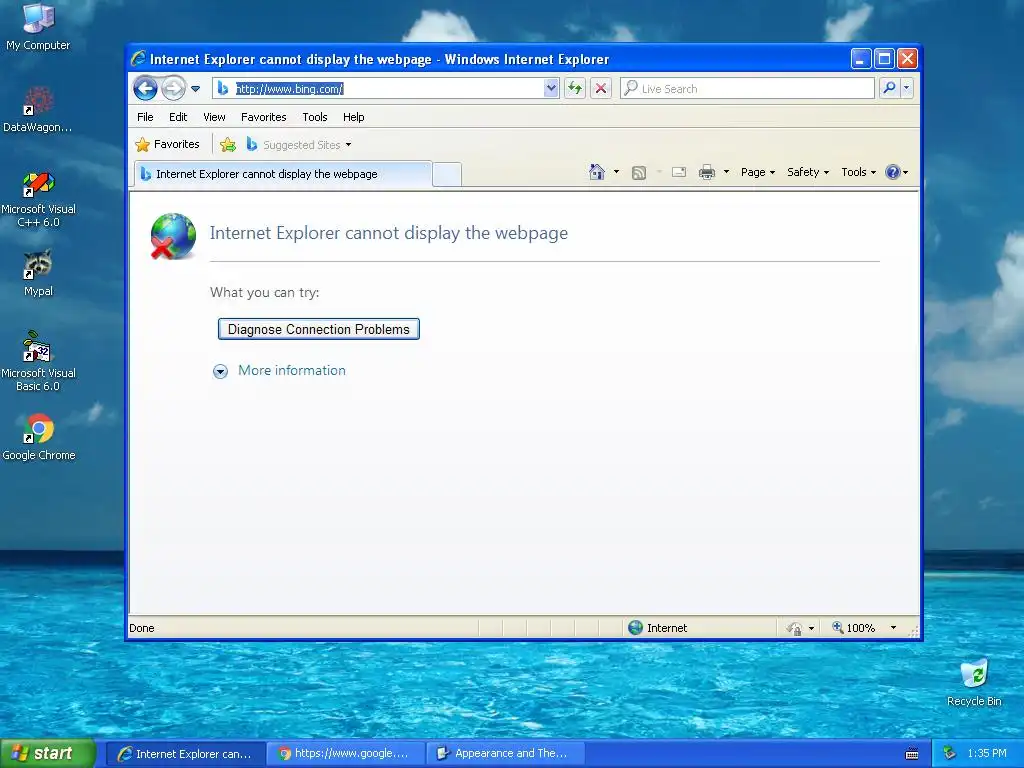Click the Forward navigation arrow
Image resolution: width=1024 pixels, height=768 pixels.
coord(173,88)
